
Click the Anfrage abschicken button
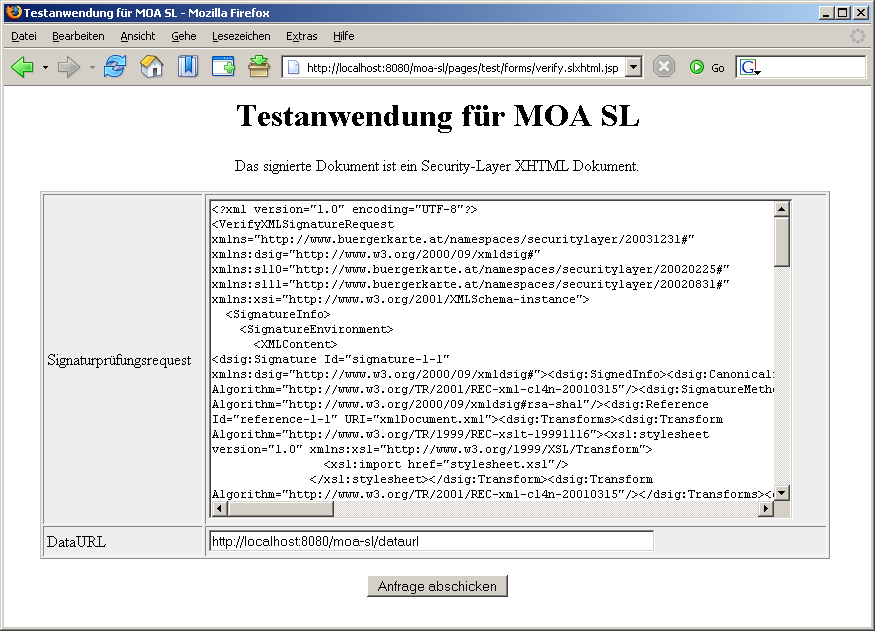pyautogui.click(x=437, y=586)
